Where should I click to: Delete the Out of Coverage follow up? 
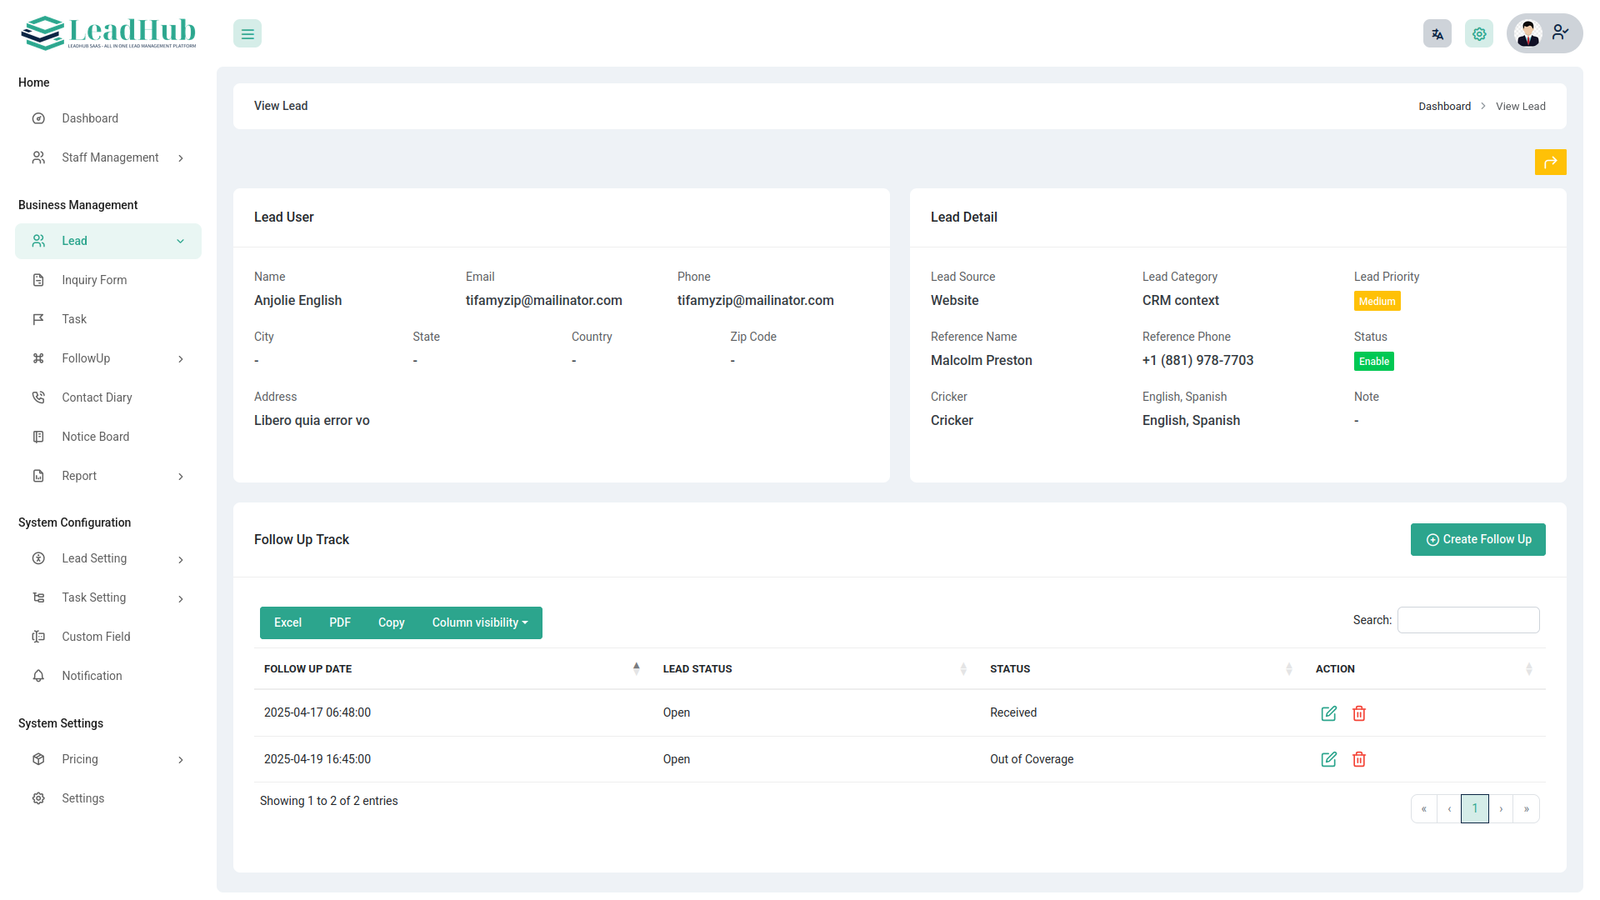(x=1359, y=760)
